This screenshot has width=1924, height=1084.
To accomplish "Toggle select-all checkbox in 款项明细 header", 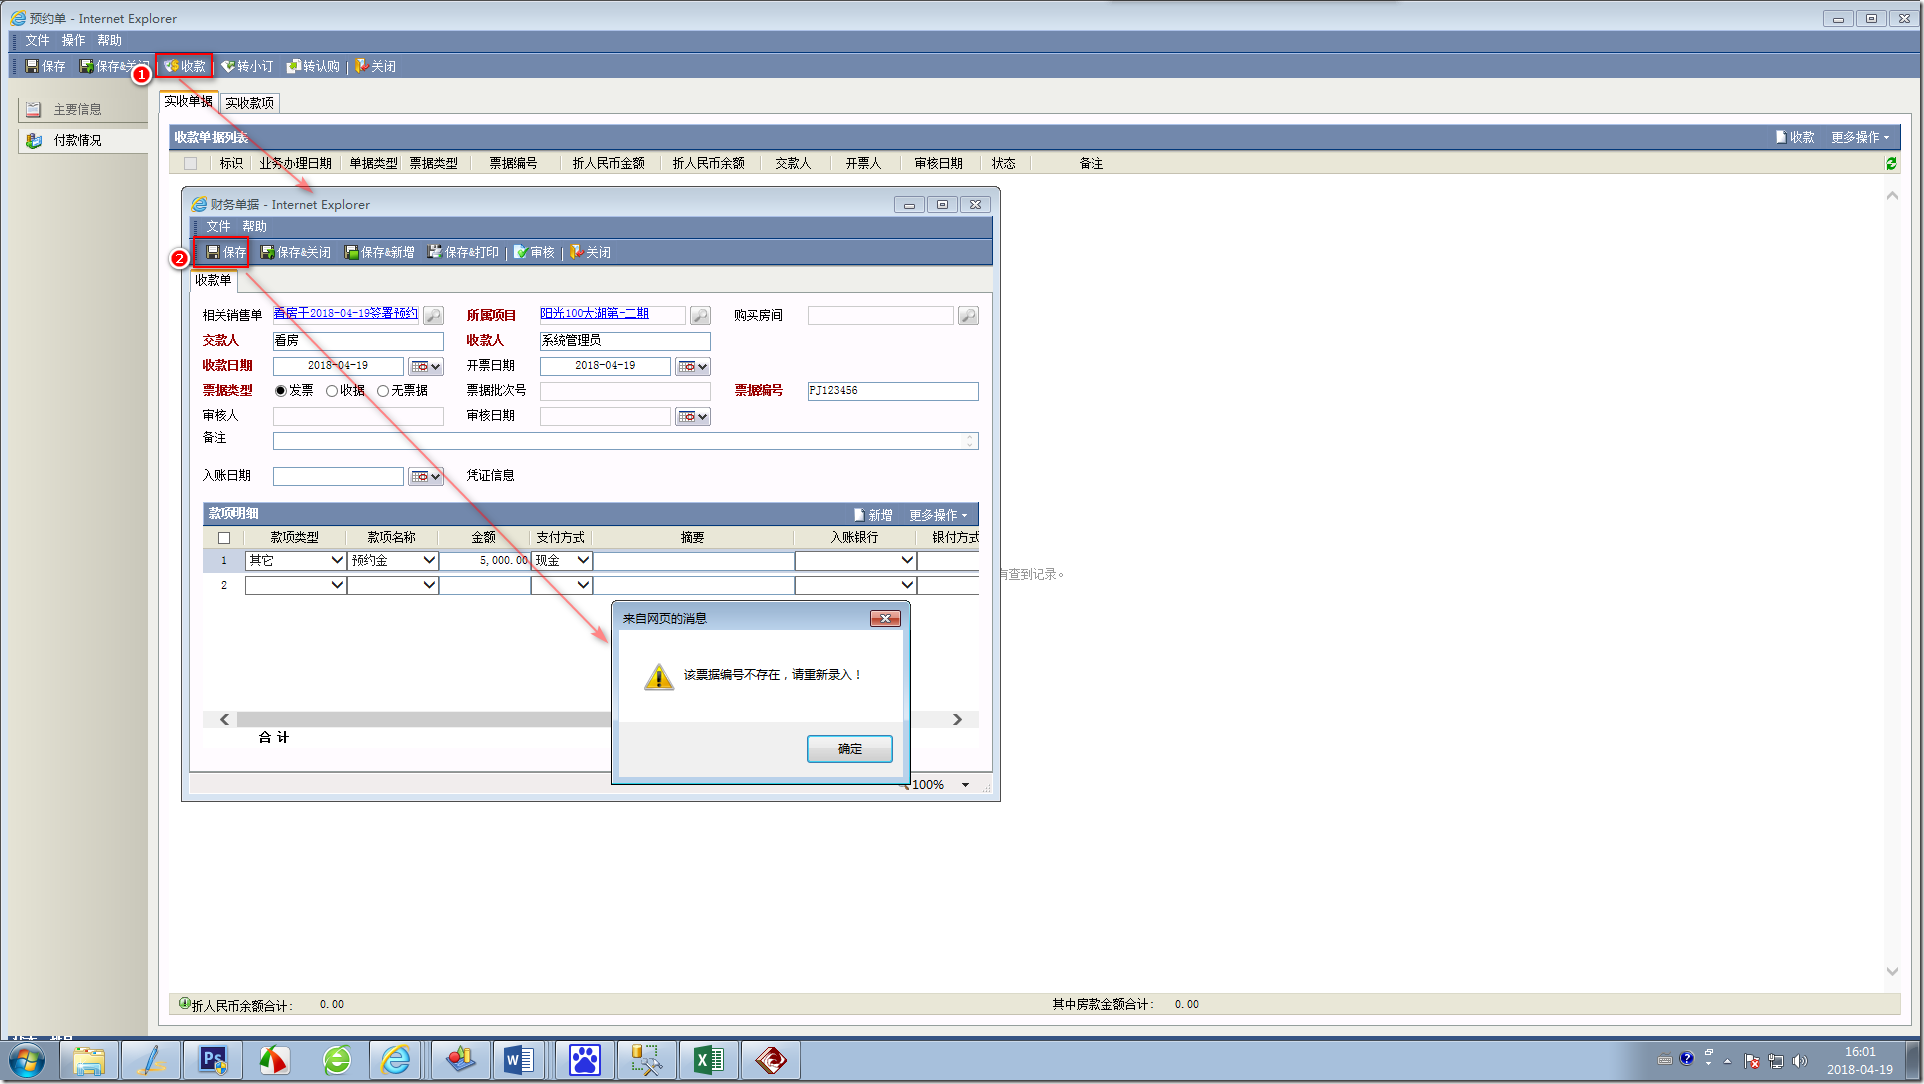I will point(224,538).
